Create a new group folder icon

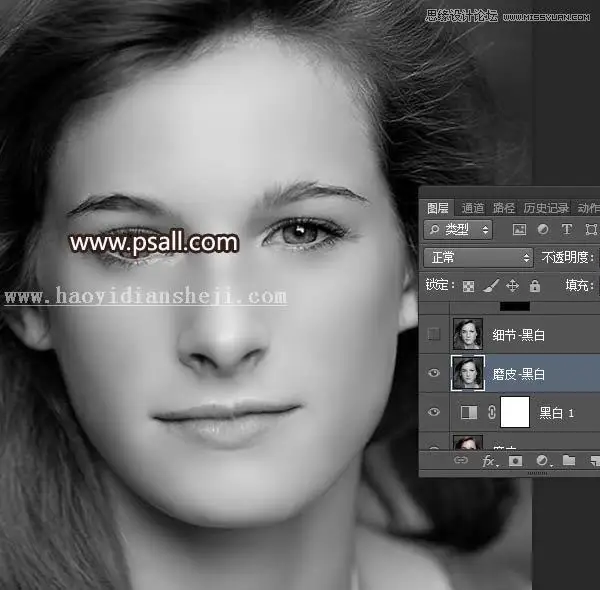569,460
